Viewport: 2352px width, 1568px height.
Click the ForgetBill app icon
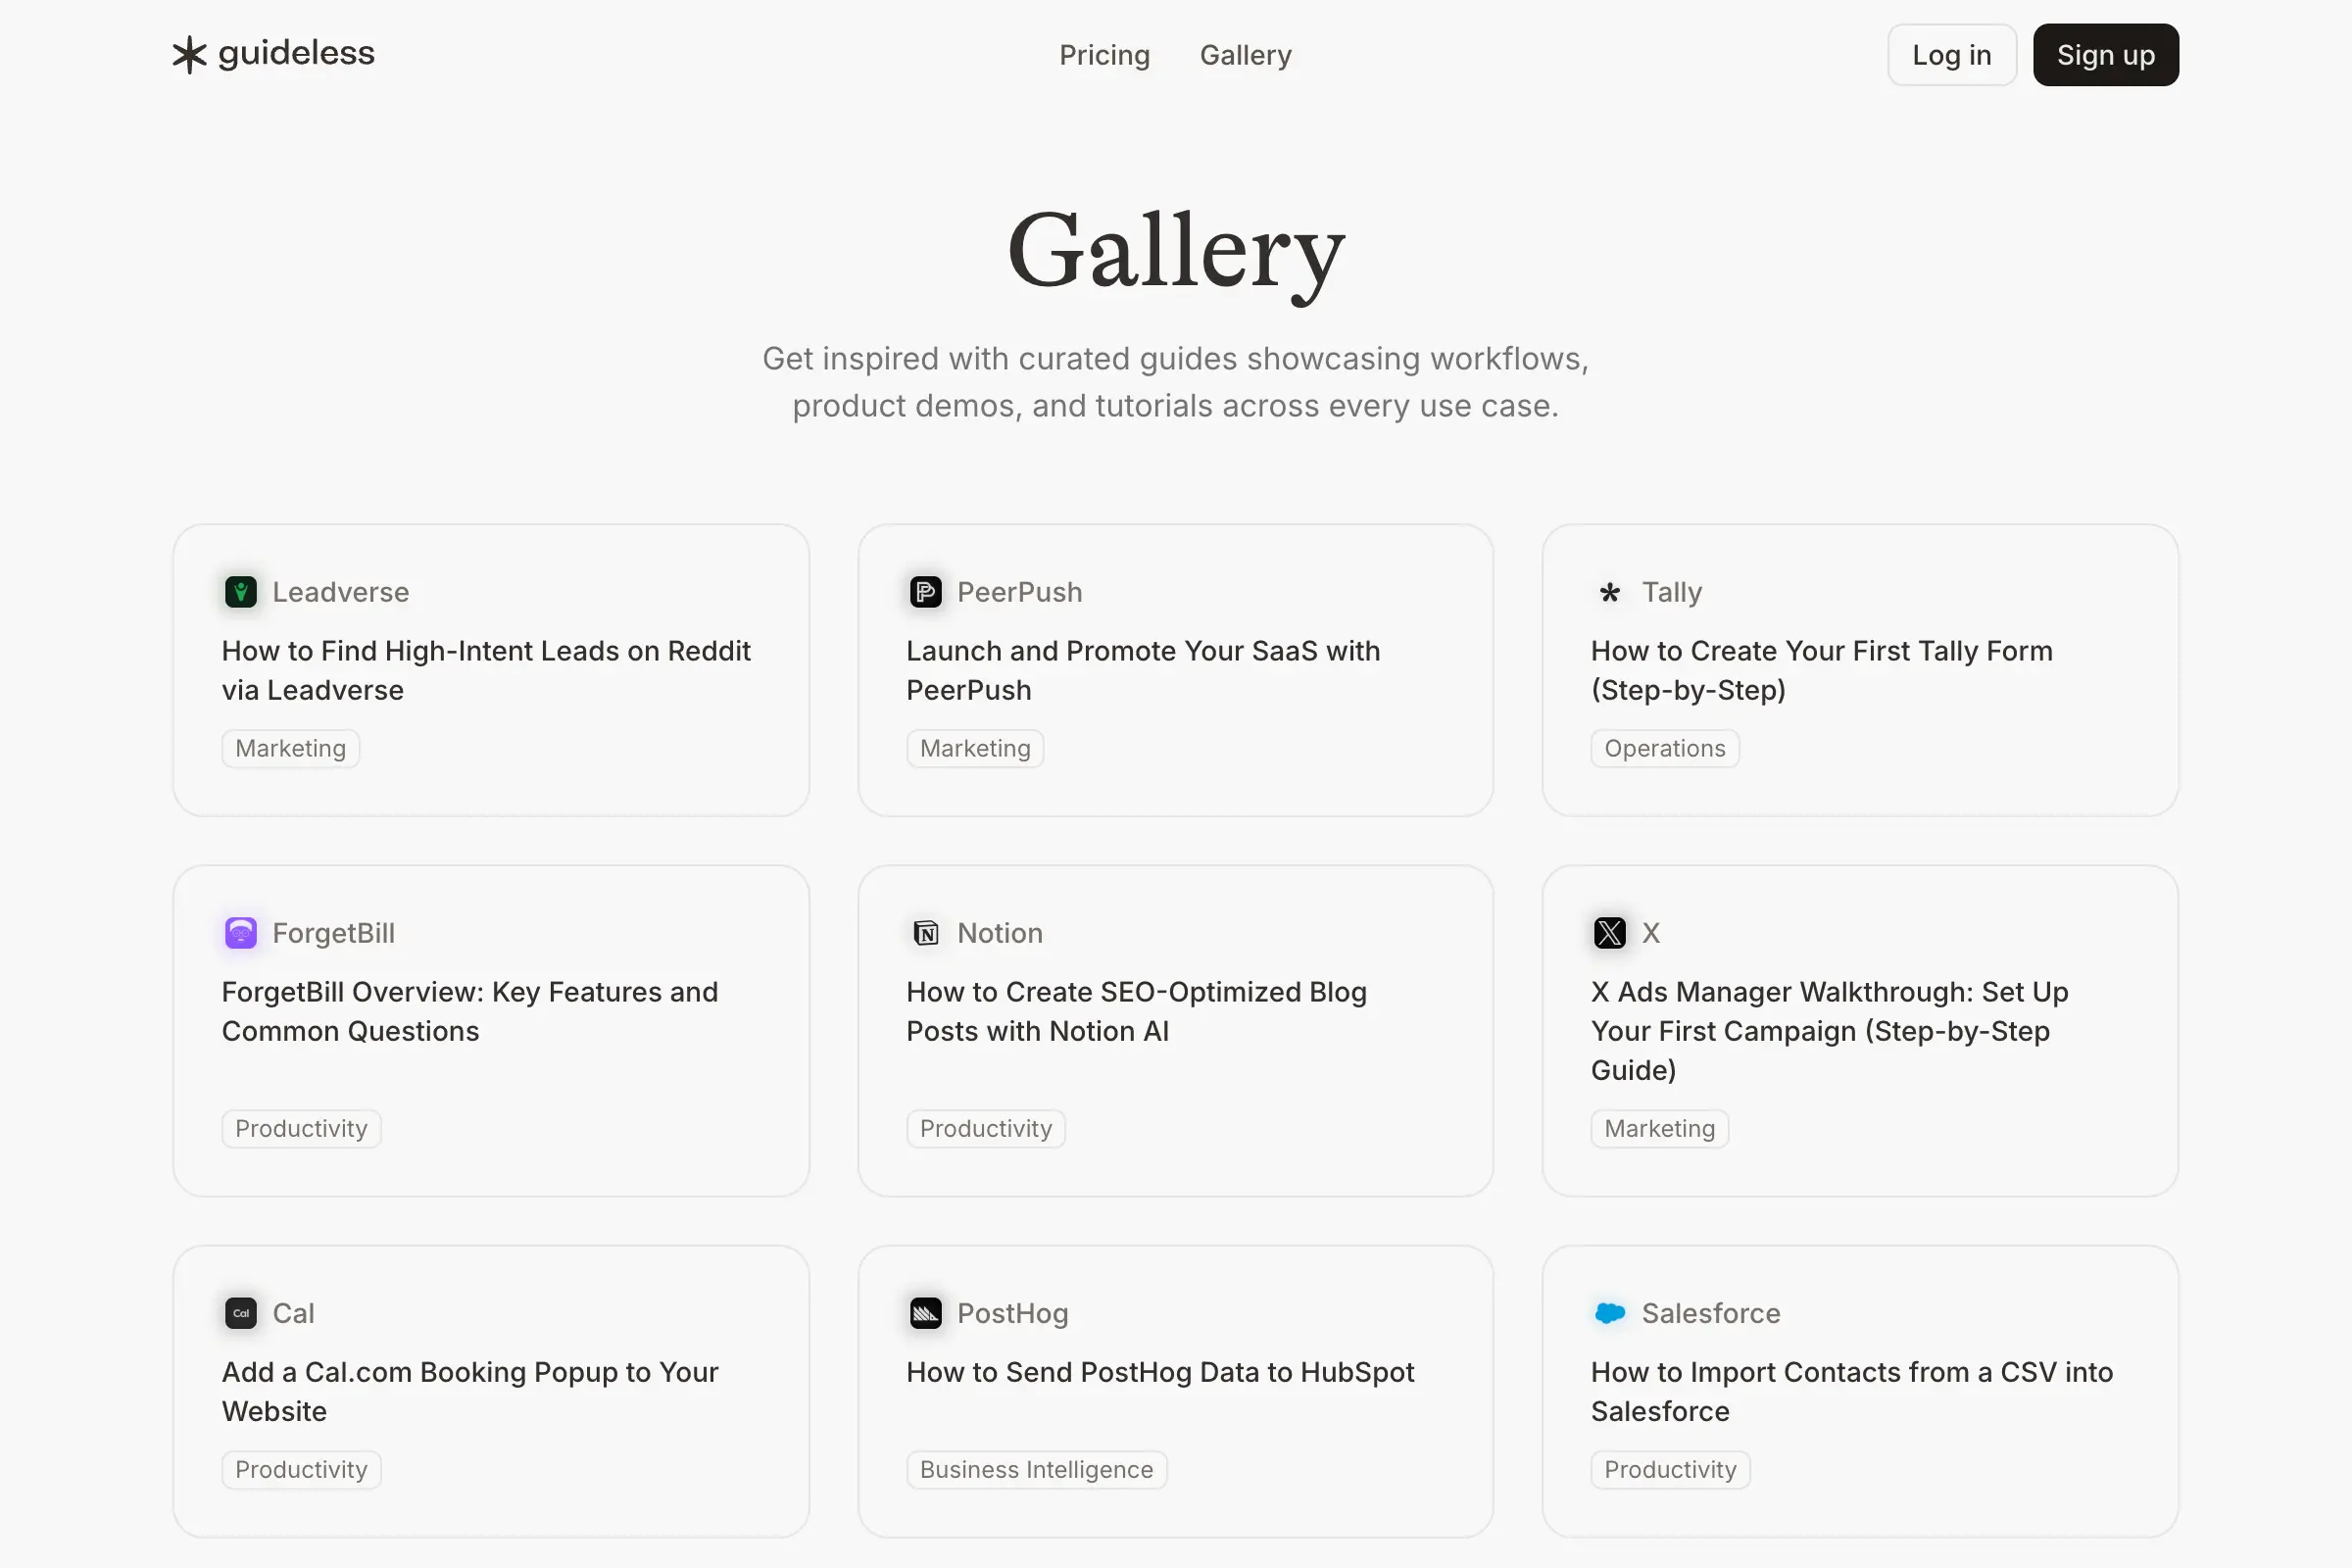click(240, 932)
